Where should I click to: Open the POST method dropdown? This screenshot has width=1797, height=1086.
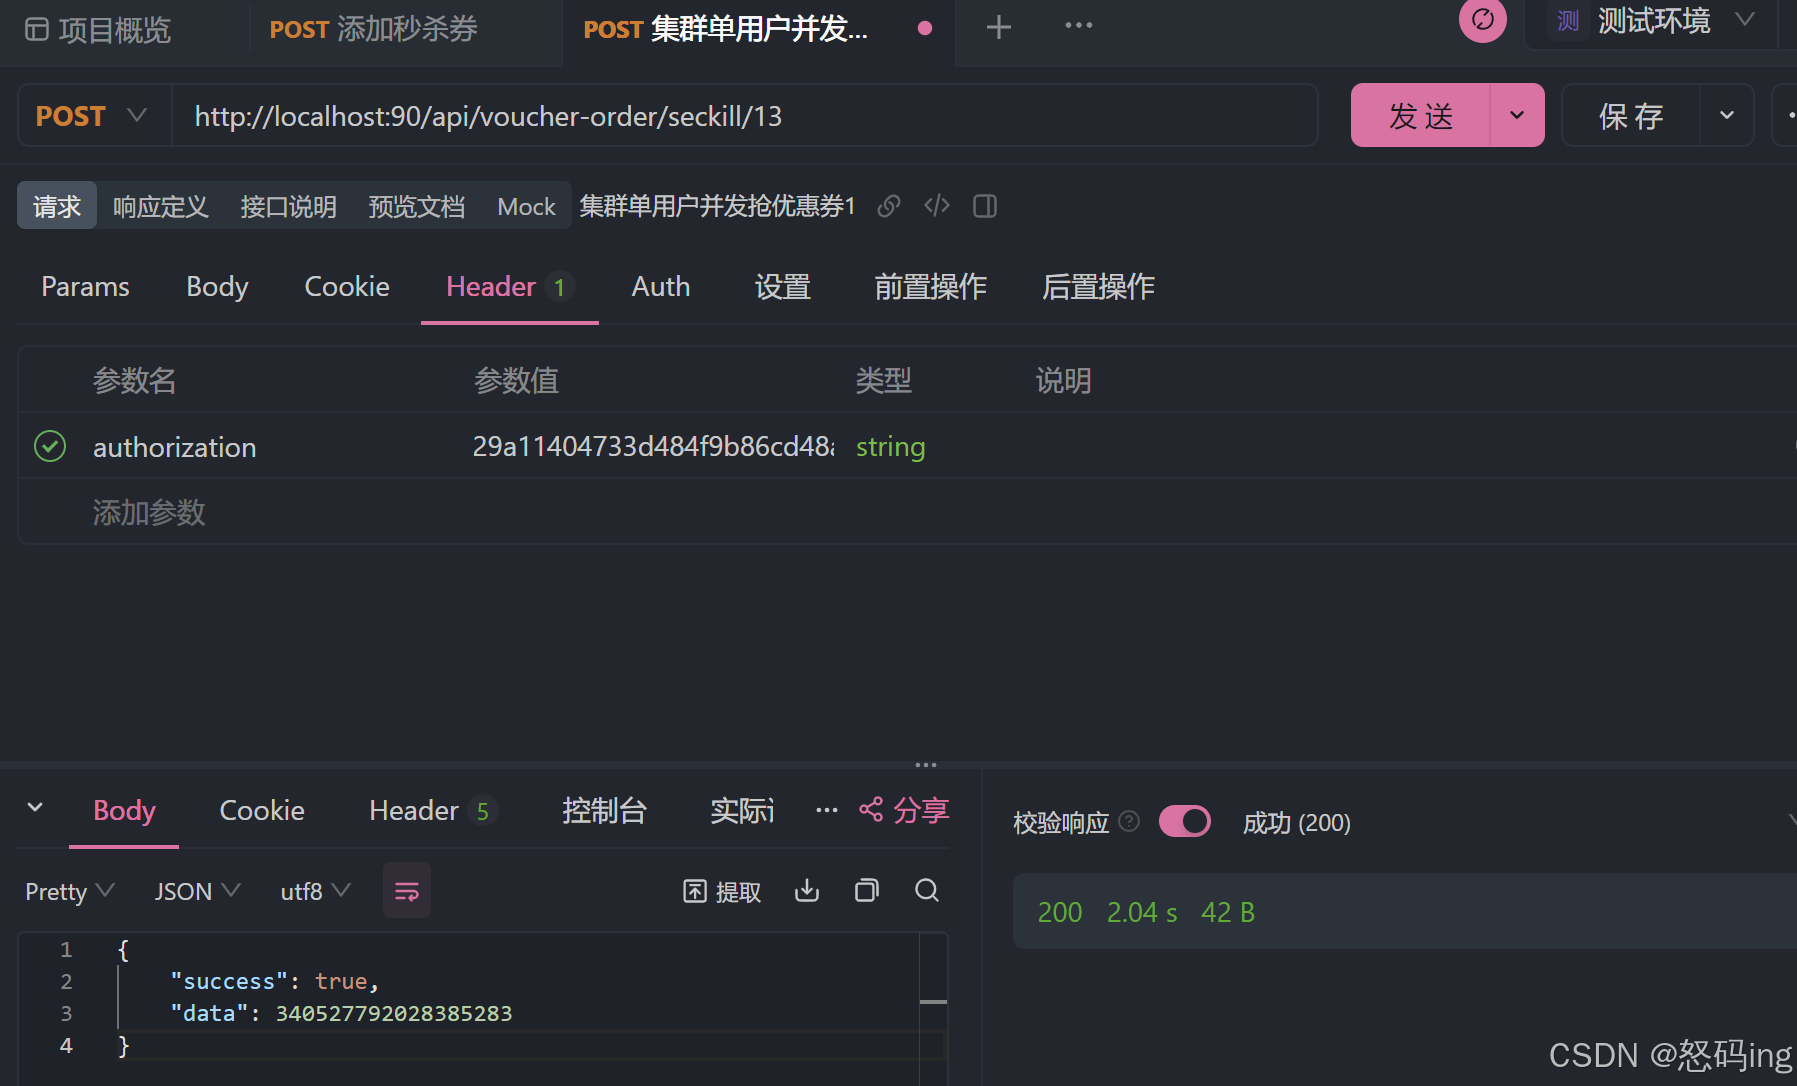coord(92,116)
